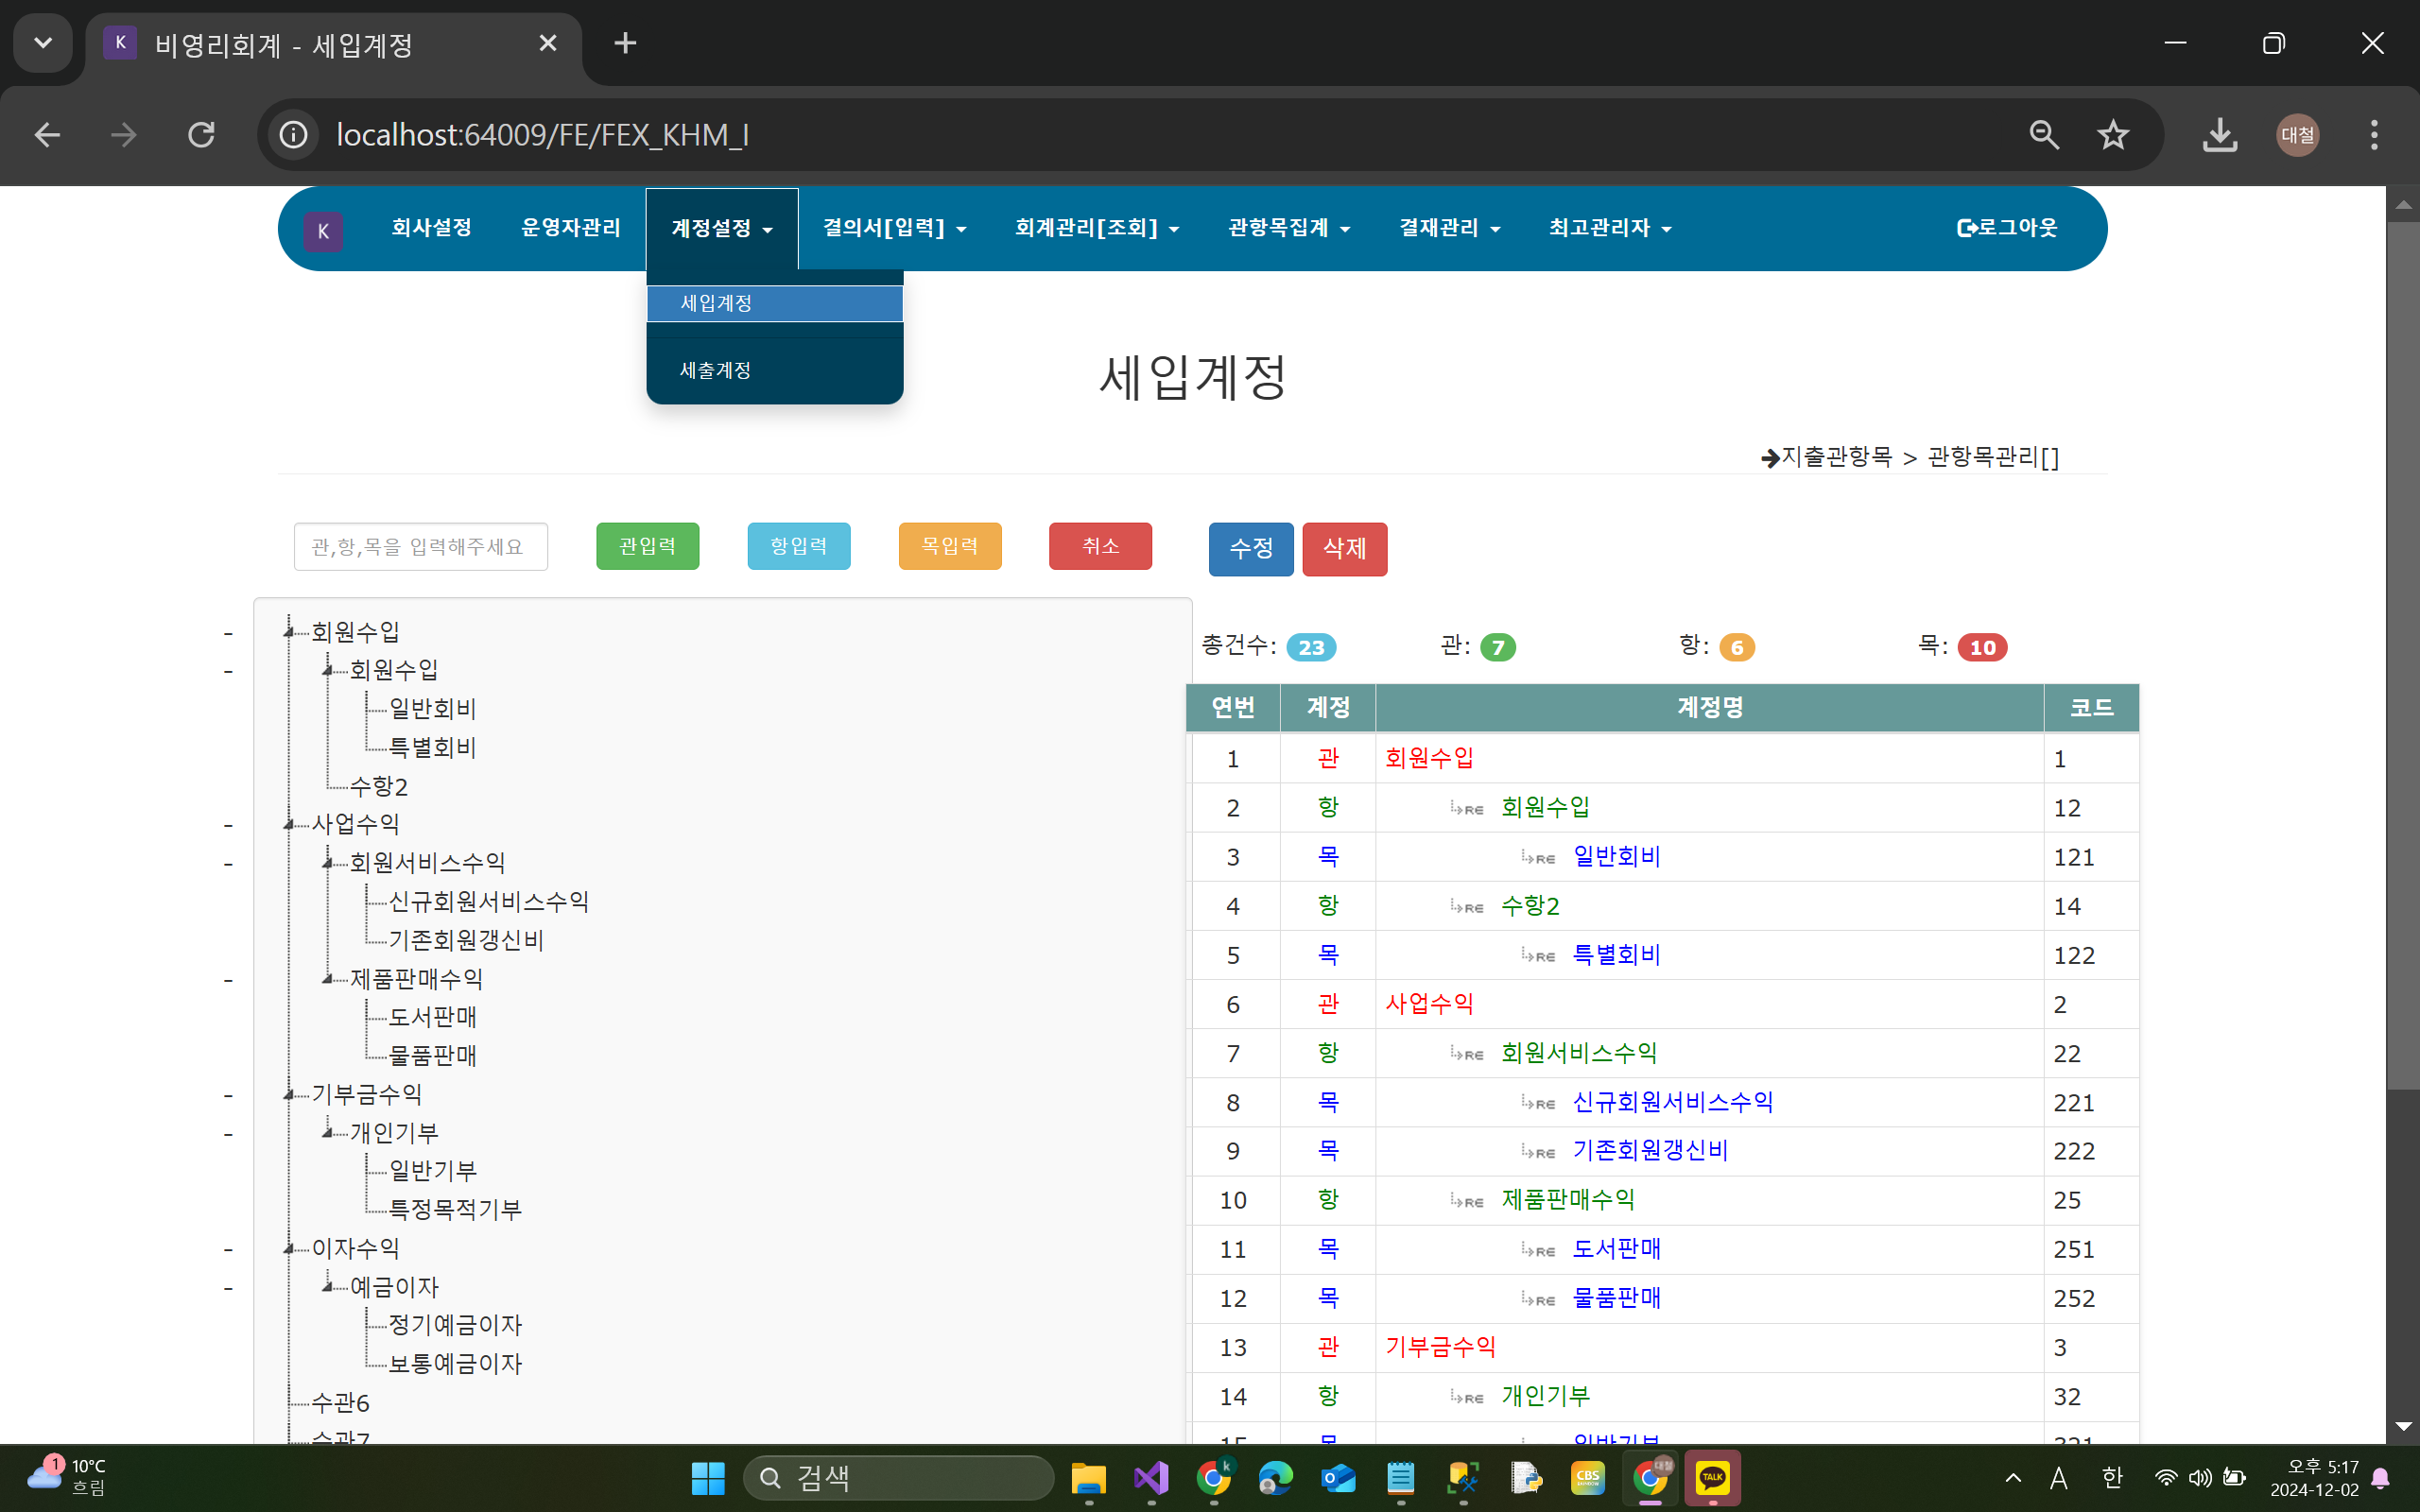Image resolution: width=2420 pixels, height=1512 pixels.
Task: Open Microsoft Edge from the taskbar
Action: pos(1276,1478)
